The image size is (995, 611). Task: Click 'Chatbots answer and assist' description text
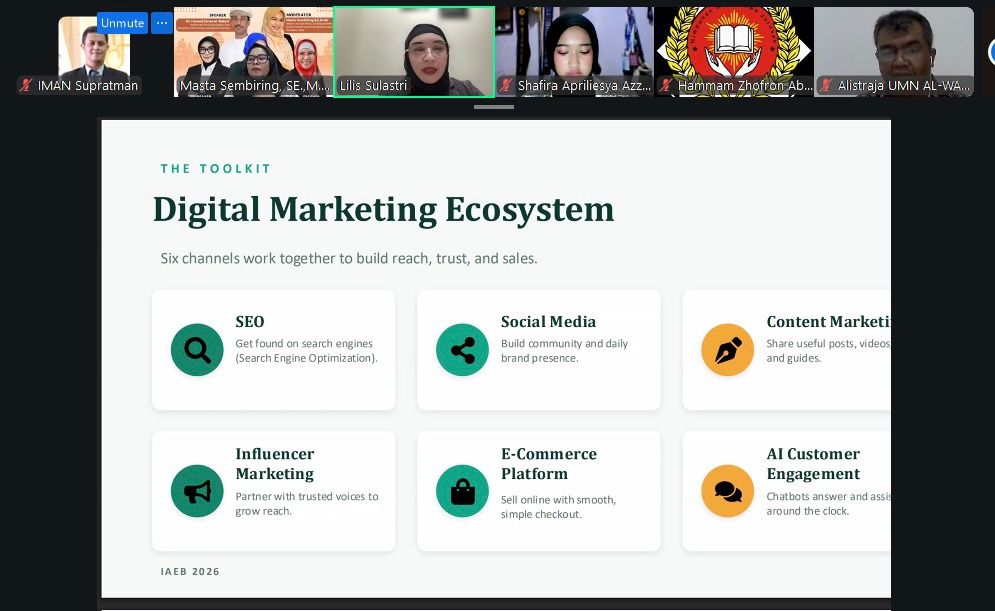coord(828,504)
